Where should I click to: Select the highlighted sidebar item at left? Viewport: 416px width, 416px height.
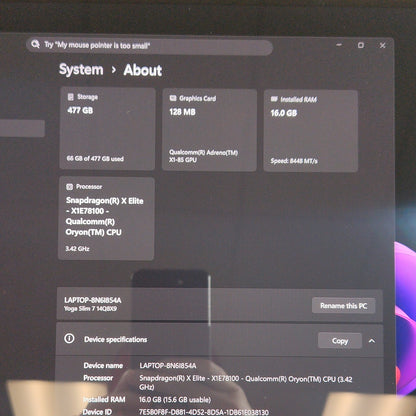coord(22,128)
